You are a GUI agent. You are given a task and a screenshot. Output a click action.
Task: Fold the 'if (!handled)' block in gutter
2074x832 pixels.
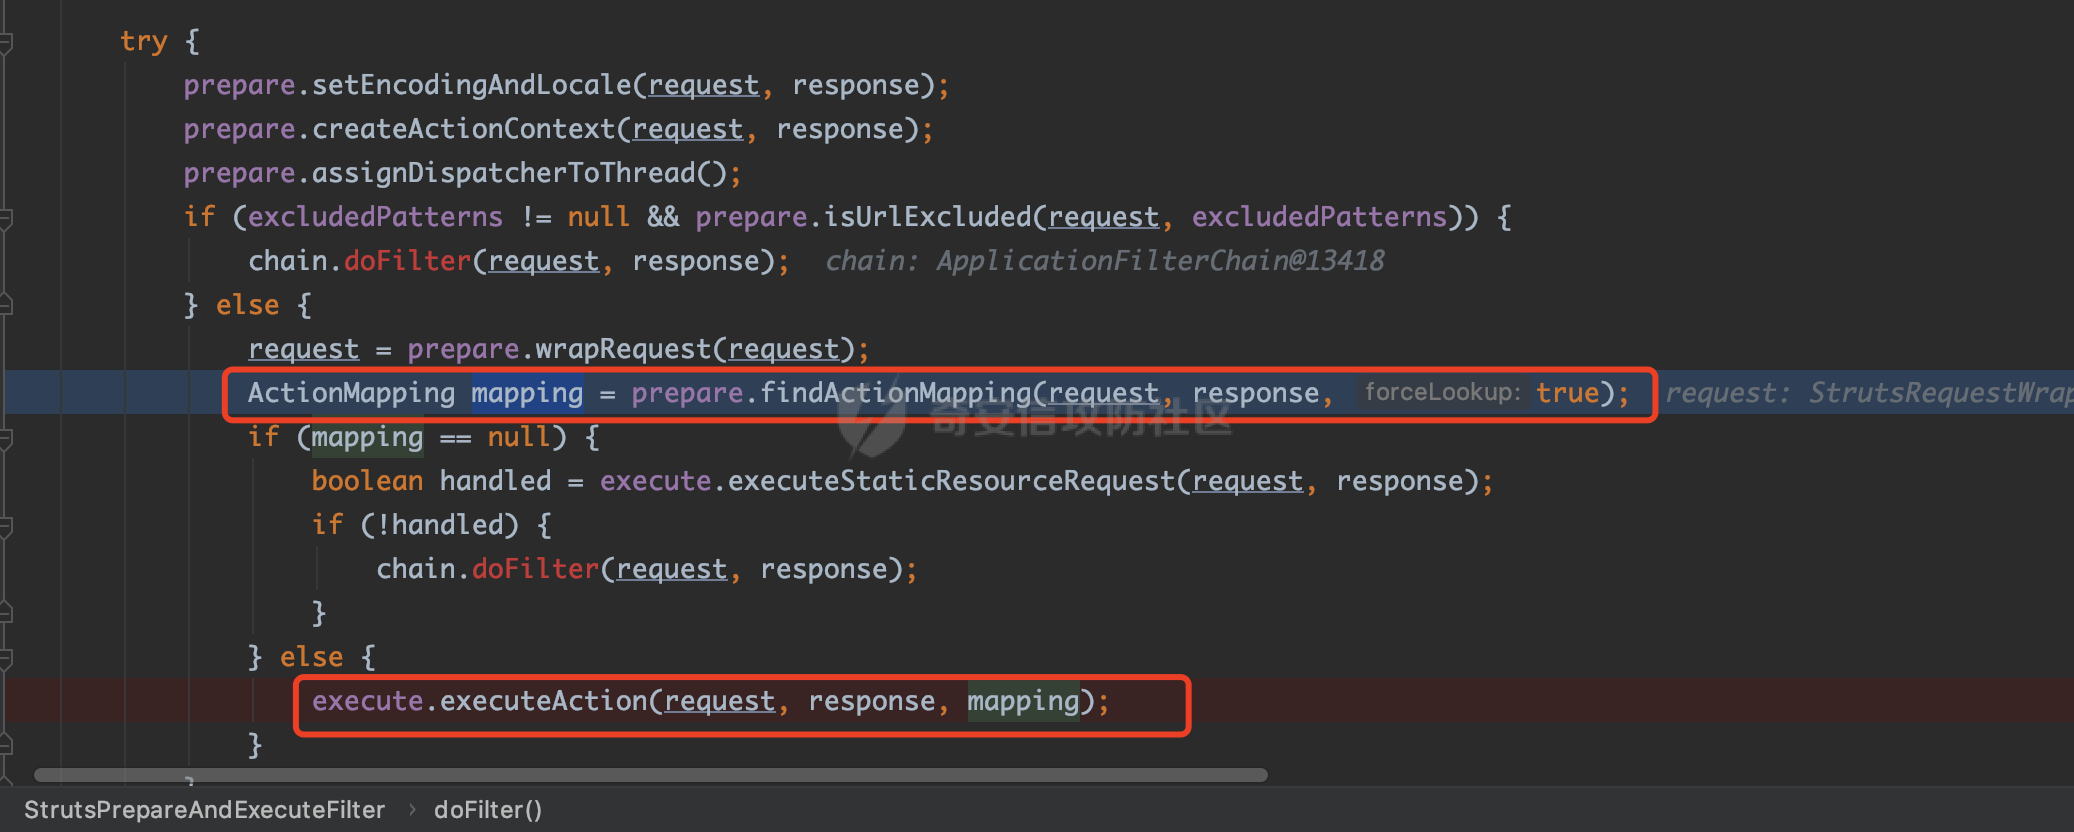tap(5, 526)
